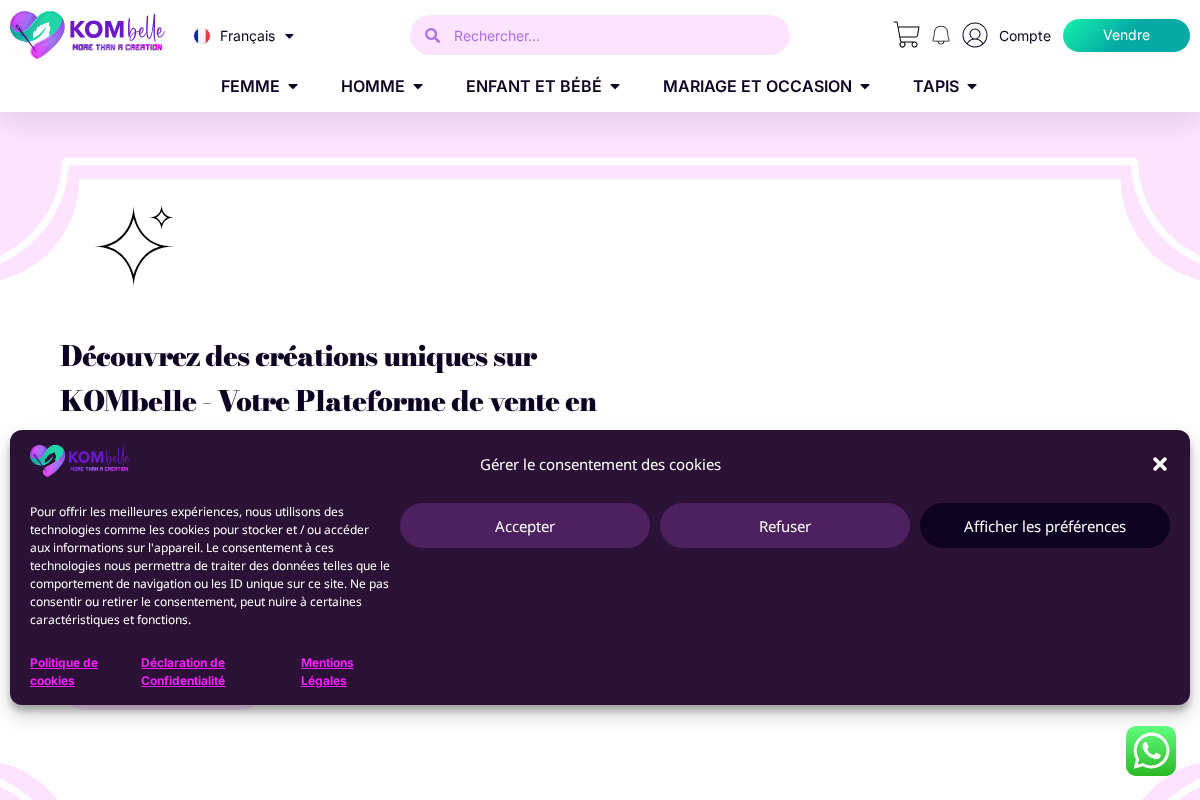Click the KOMbelle logo in header

pos(87,35)
